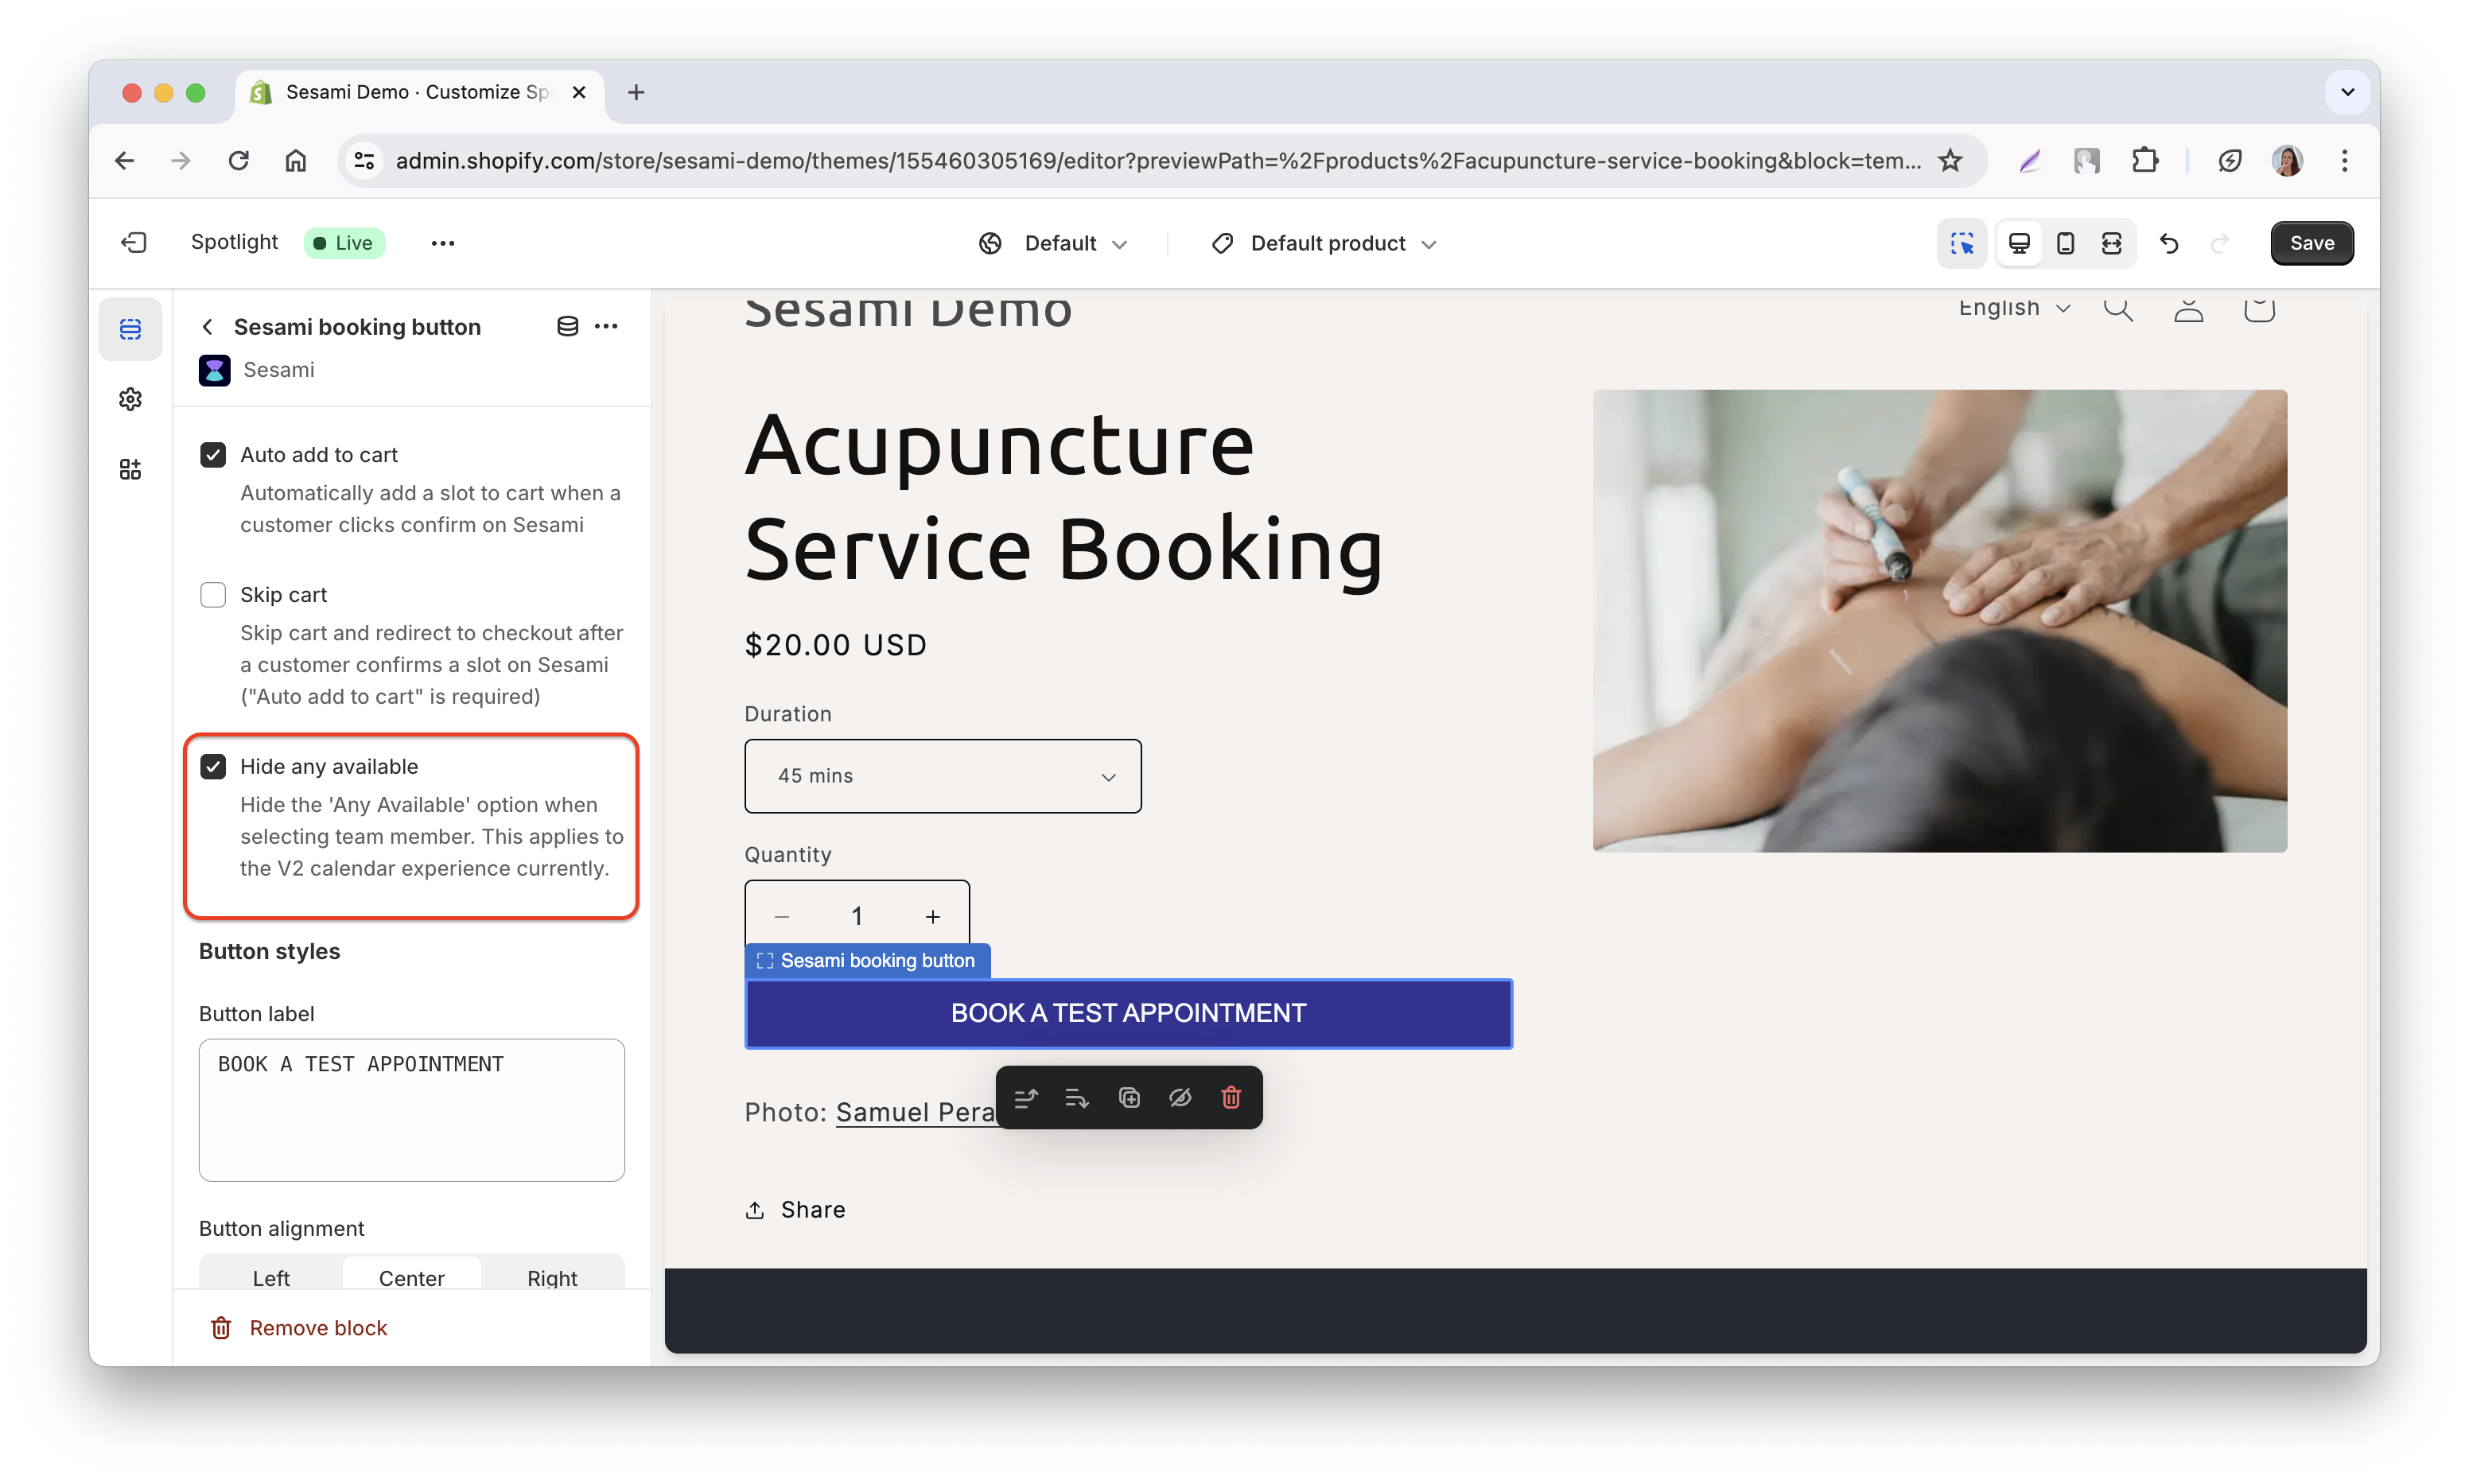Viewport: 2469px width, 1484px height.
Task: Edit the Button label text field
Action: (x=411, y=1110)
